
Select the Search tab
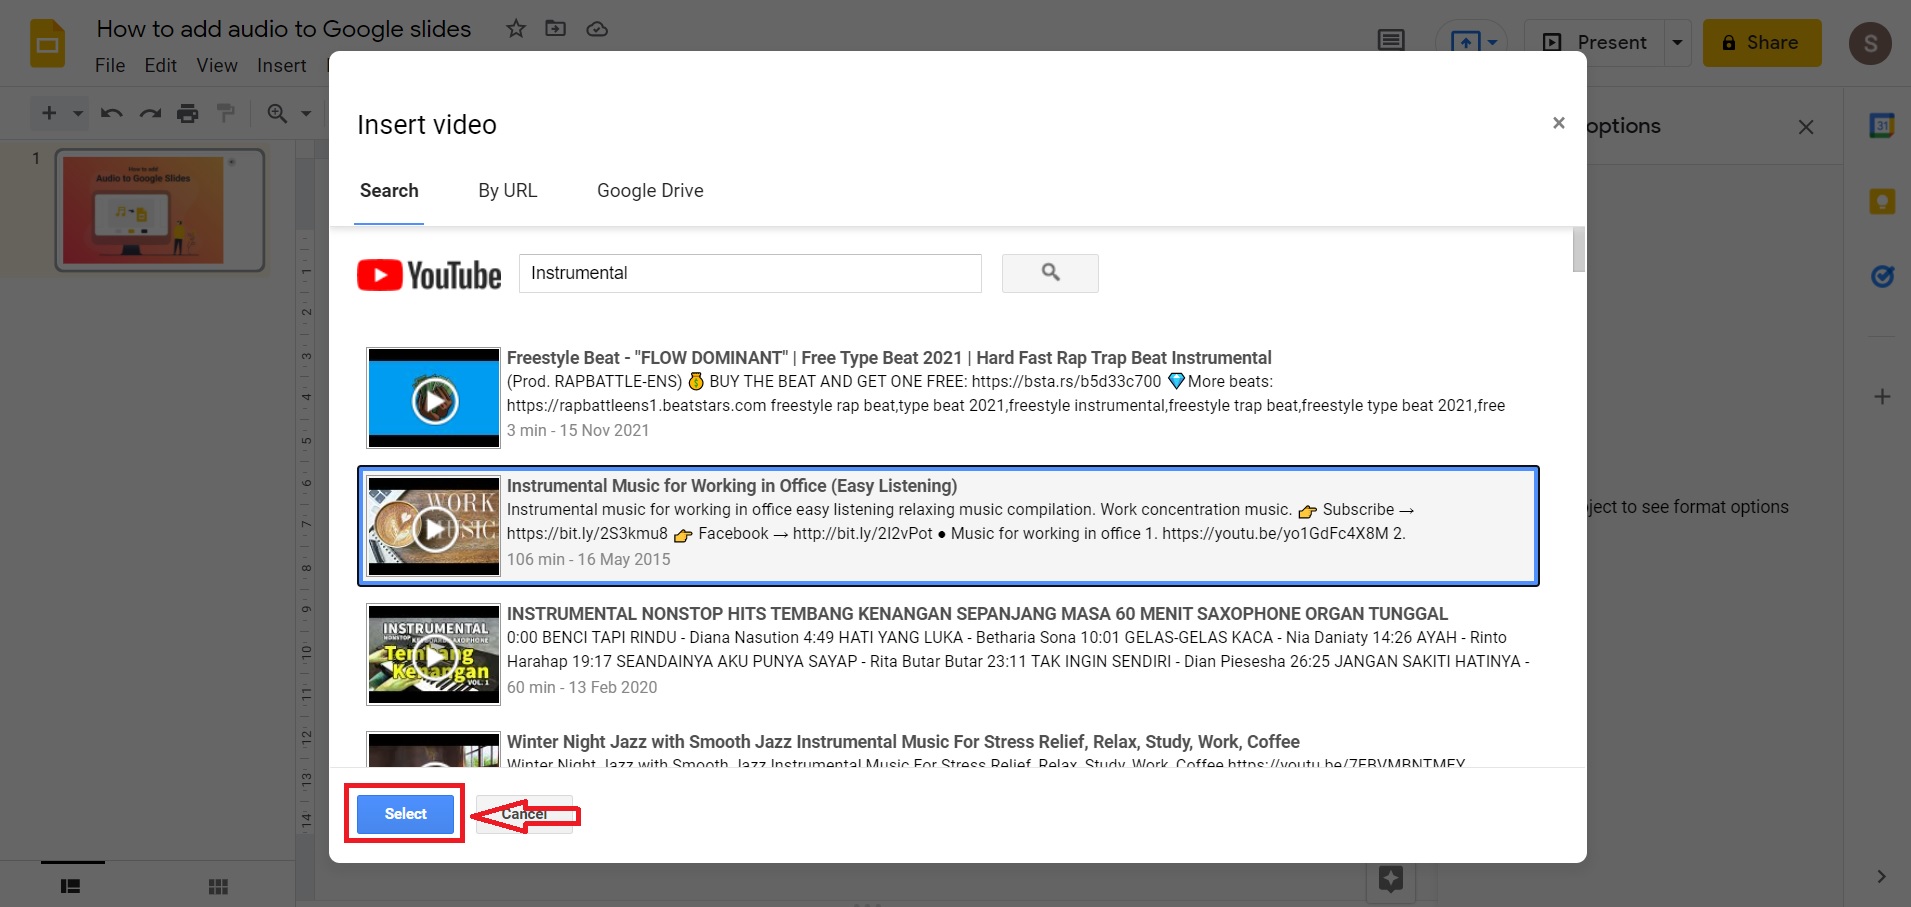tap(389, 190)
